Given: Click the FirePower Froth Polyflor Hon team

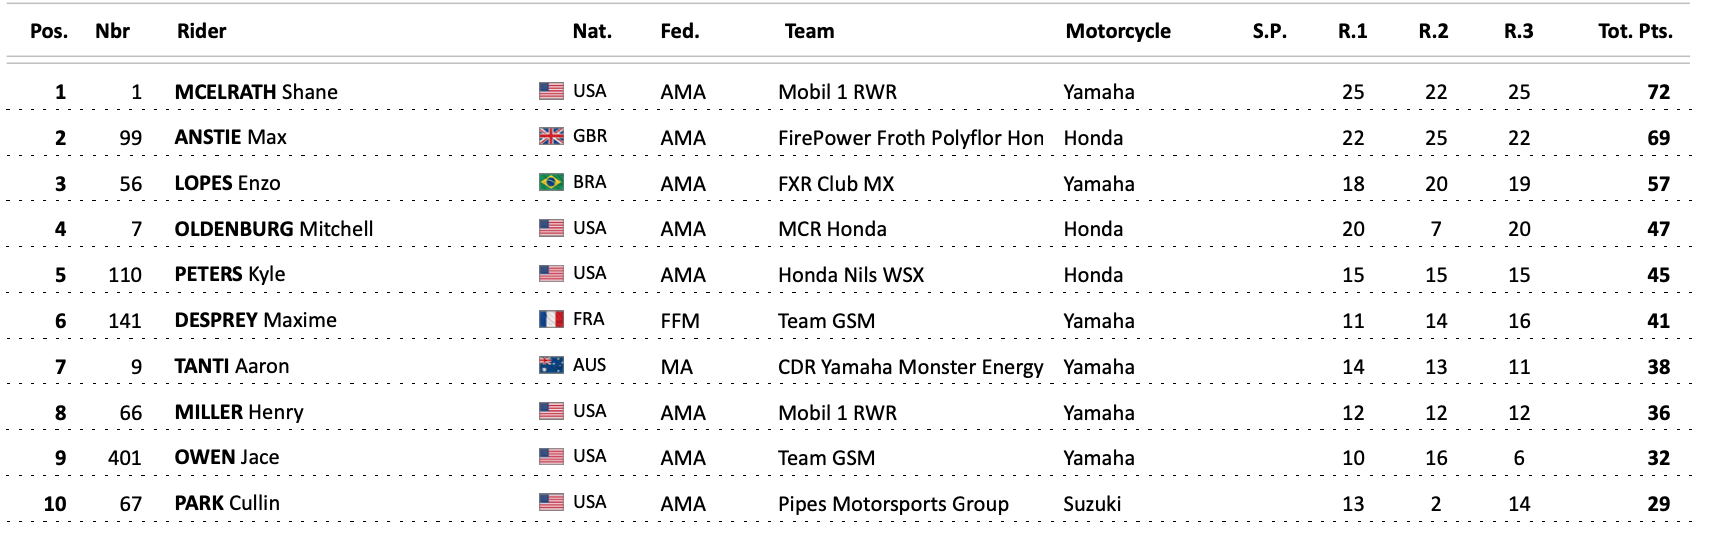Looking at the screenshot, I should pyautogui.click(x=910, y=138).
